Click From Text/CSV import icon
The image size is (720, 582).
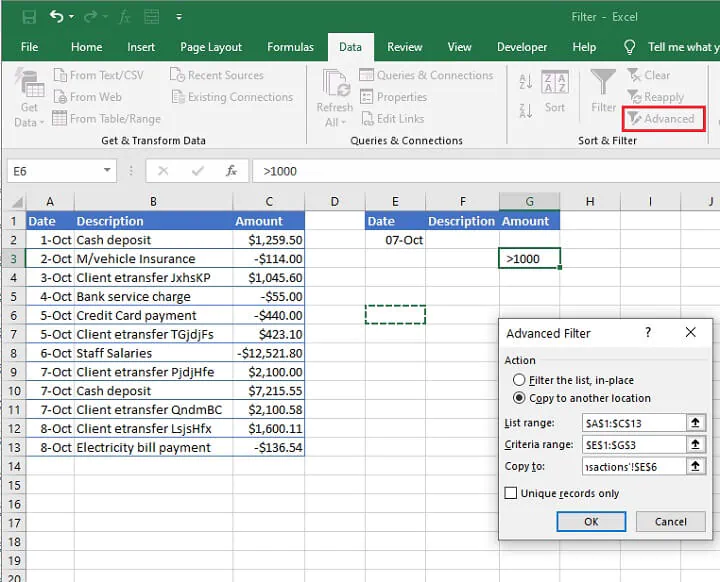tap(60, 74)
